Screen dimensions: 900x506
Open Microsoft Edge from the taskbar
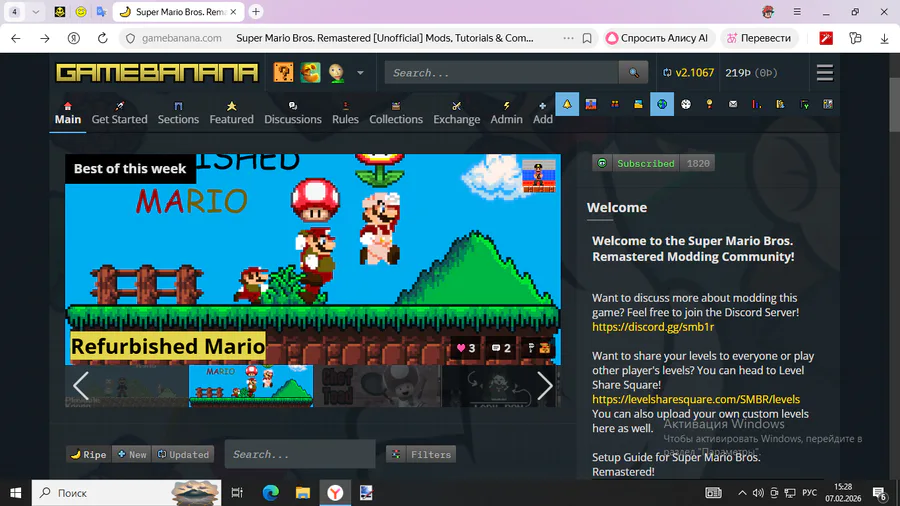pos(270,493)
